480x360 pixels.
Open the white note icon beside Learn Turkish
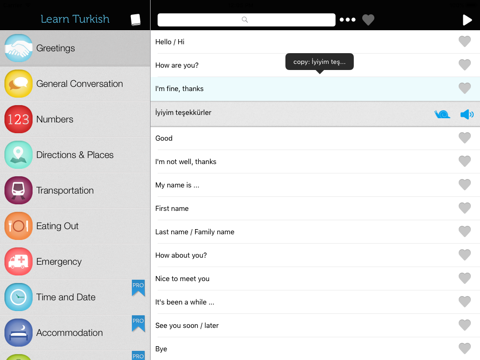(135, 20)
